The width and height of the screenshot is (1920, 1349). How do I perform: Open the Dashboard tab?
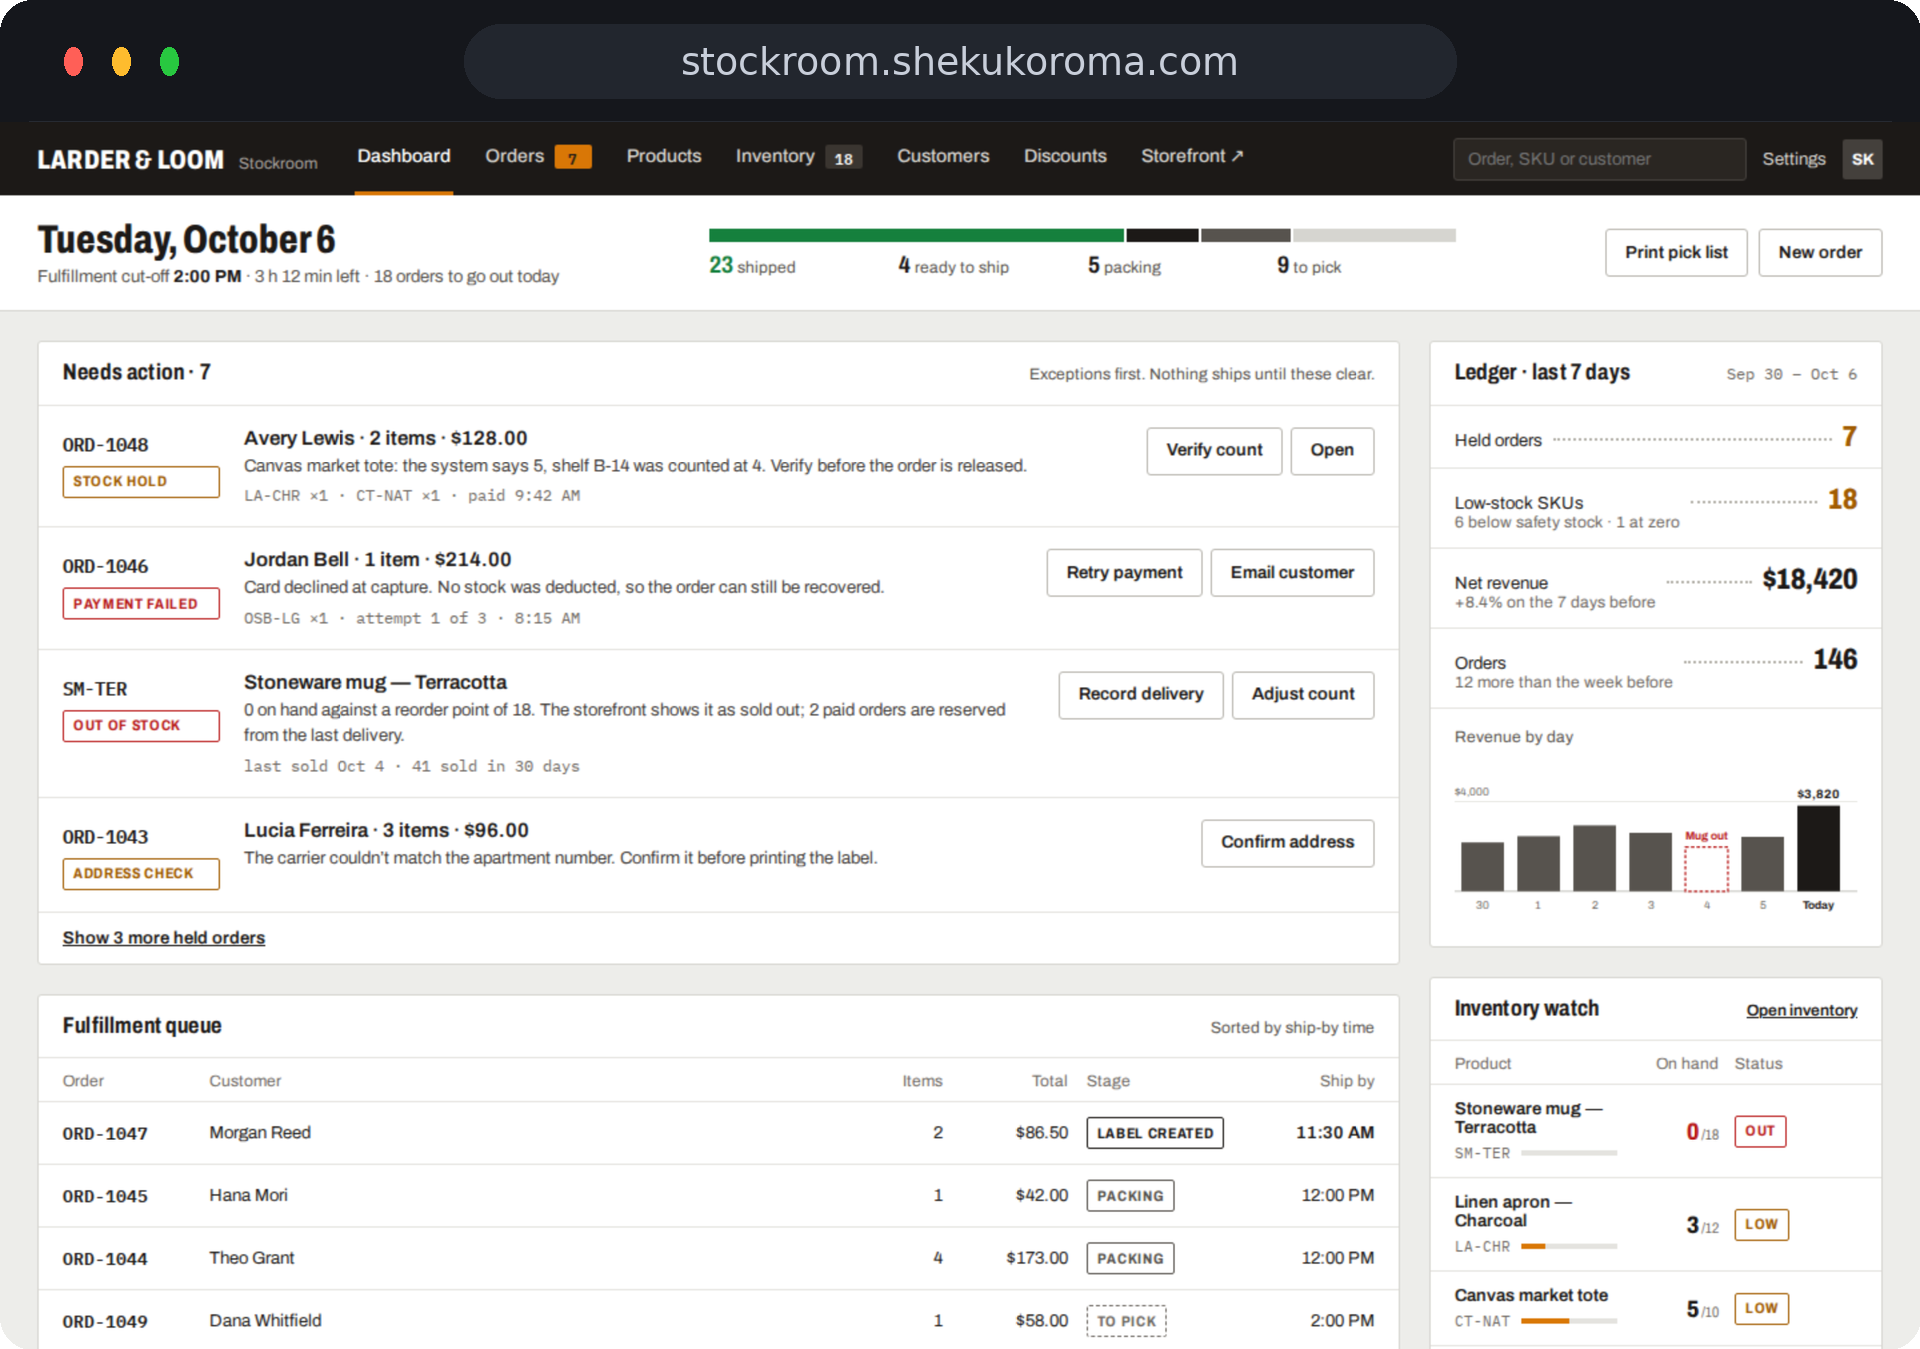404,156
